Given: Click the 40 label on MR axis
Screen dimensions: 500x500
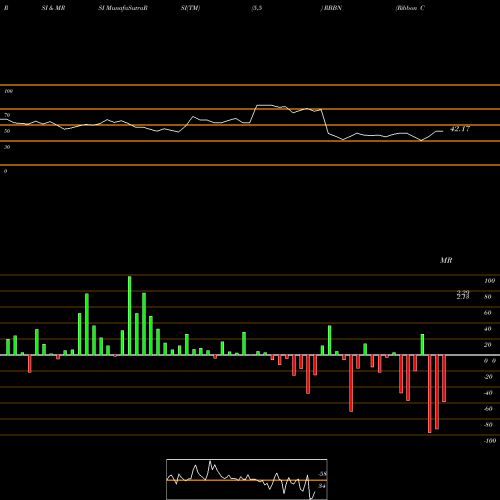Looking at the screenshot, I should coord(488,329).
